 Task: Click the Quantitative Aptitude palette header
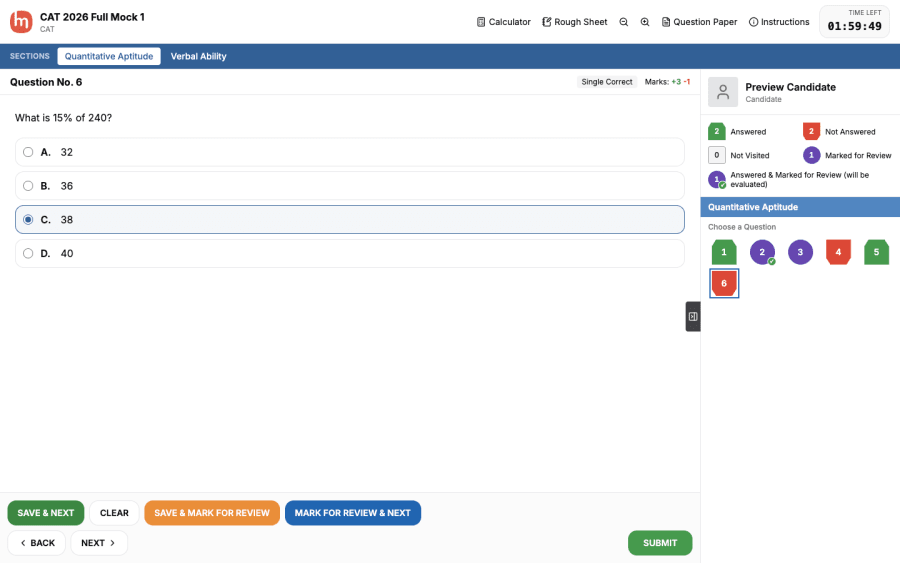[800, 207]
